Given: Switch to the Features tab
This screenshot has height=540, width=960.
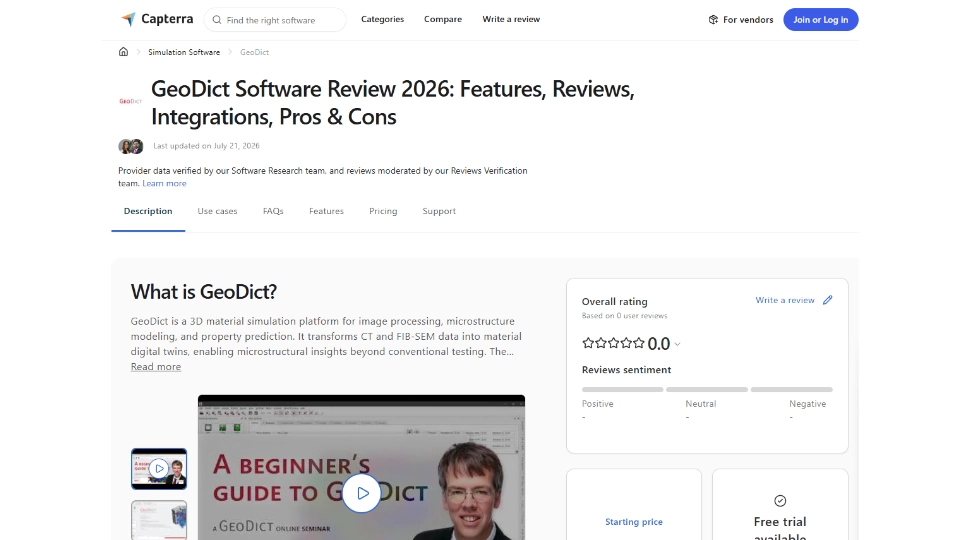Looking at the screenshot, I should click(326, 211).
